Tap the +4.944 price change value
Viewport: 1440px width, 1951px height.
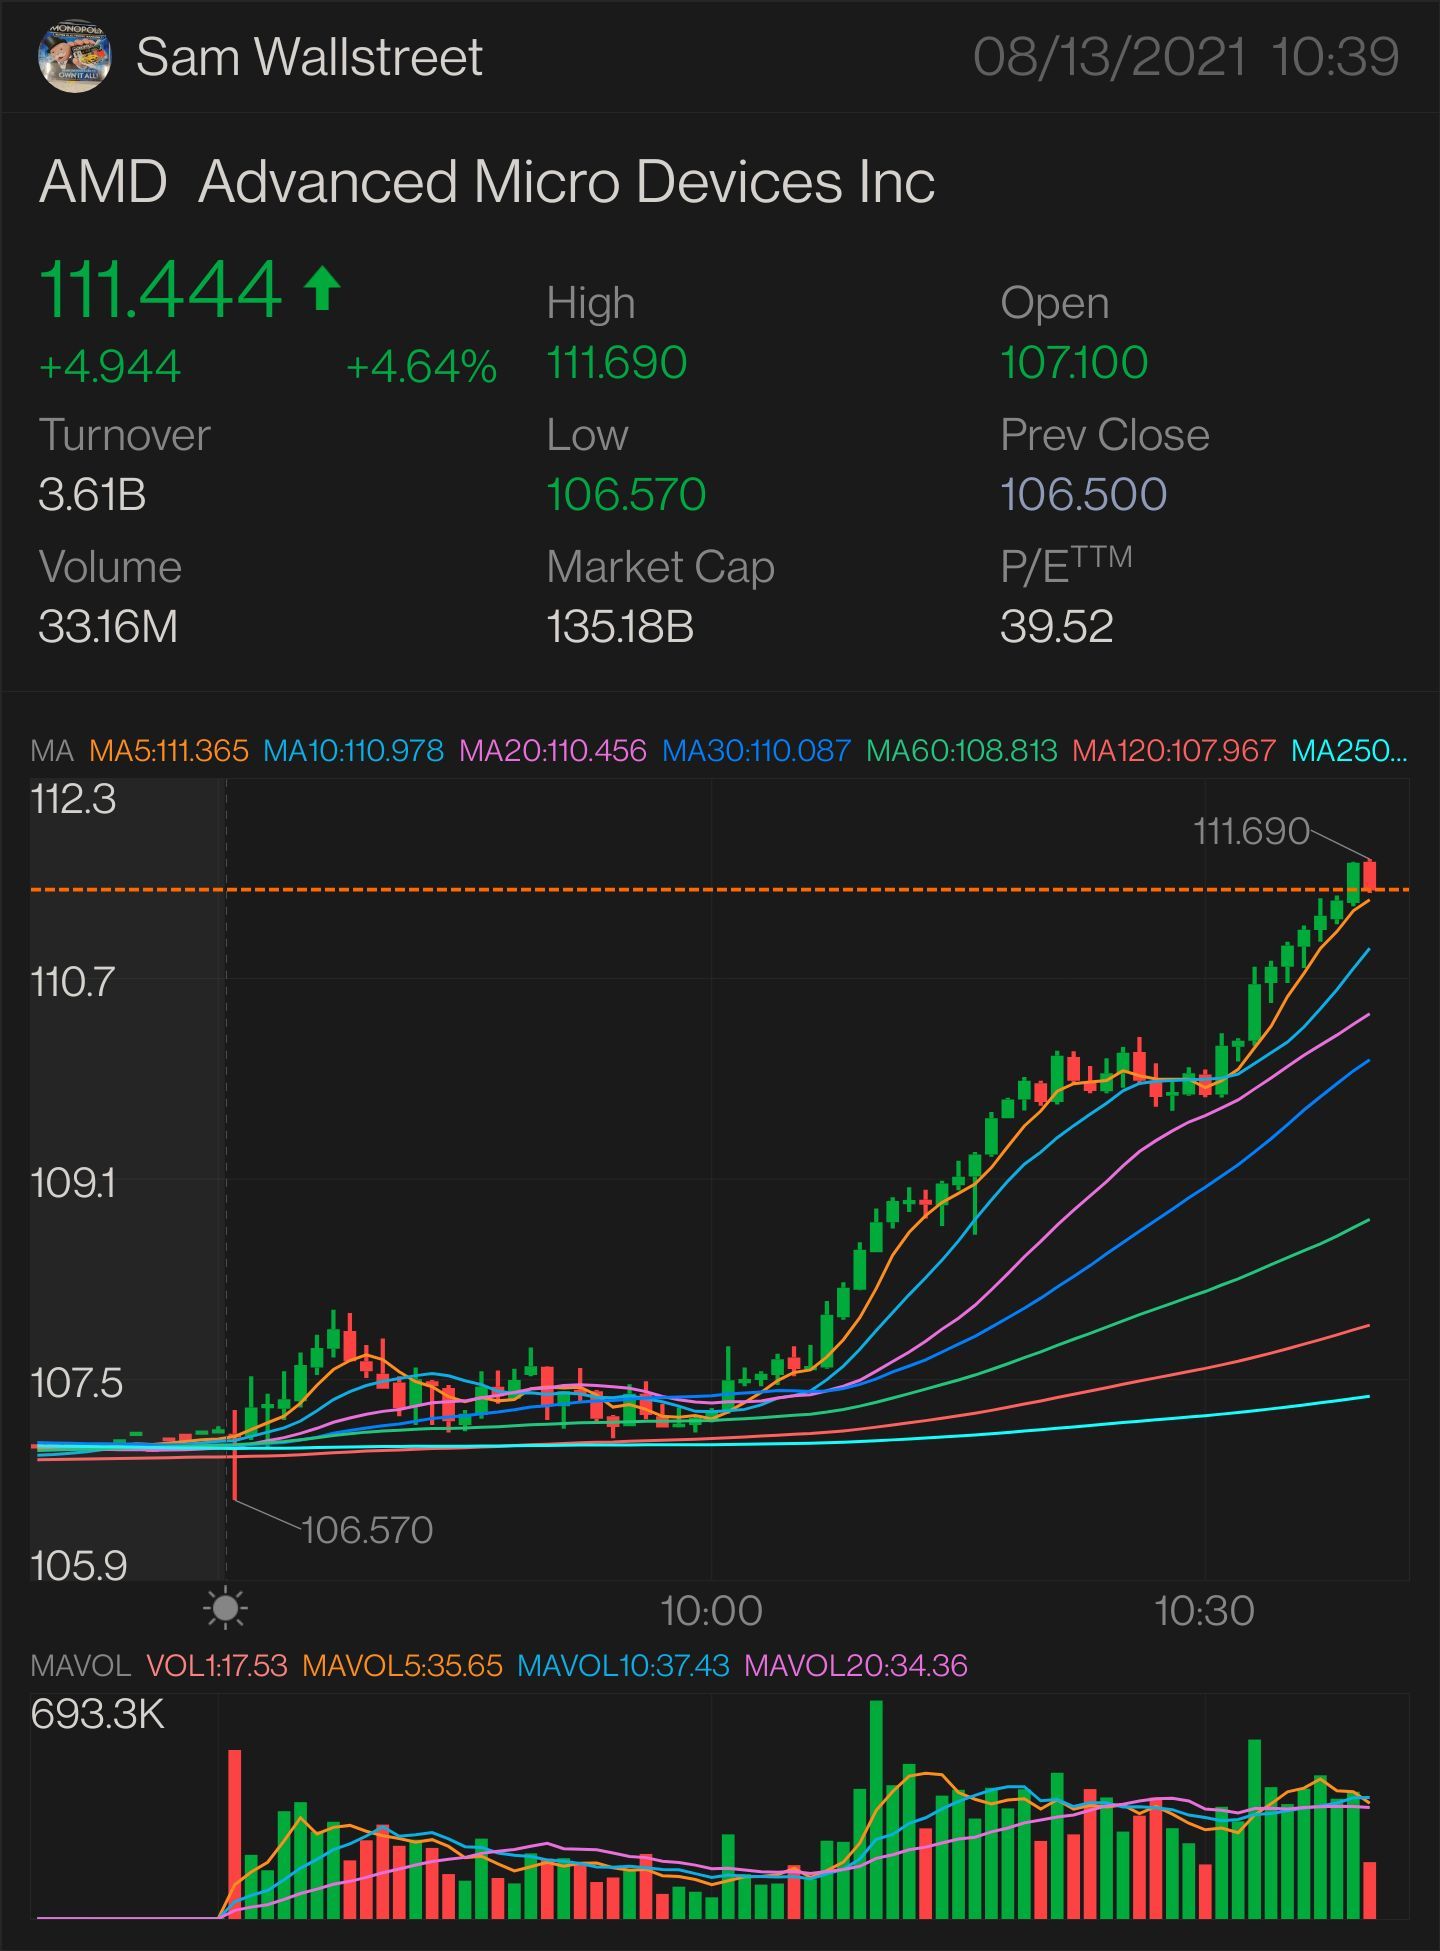tap(110, 367)
